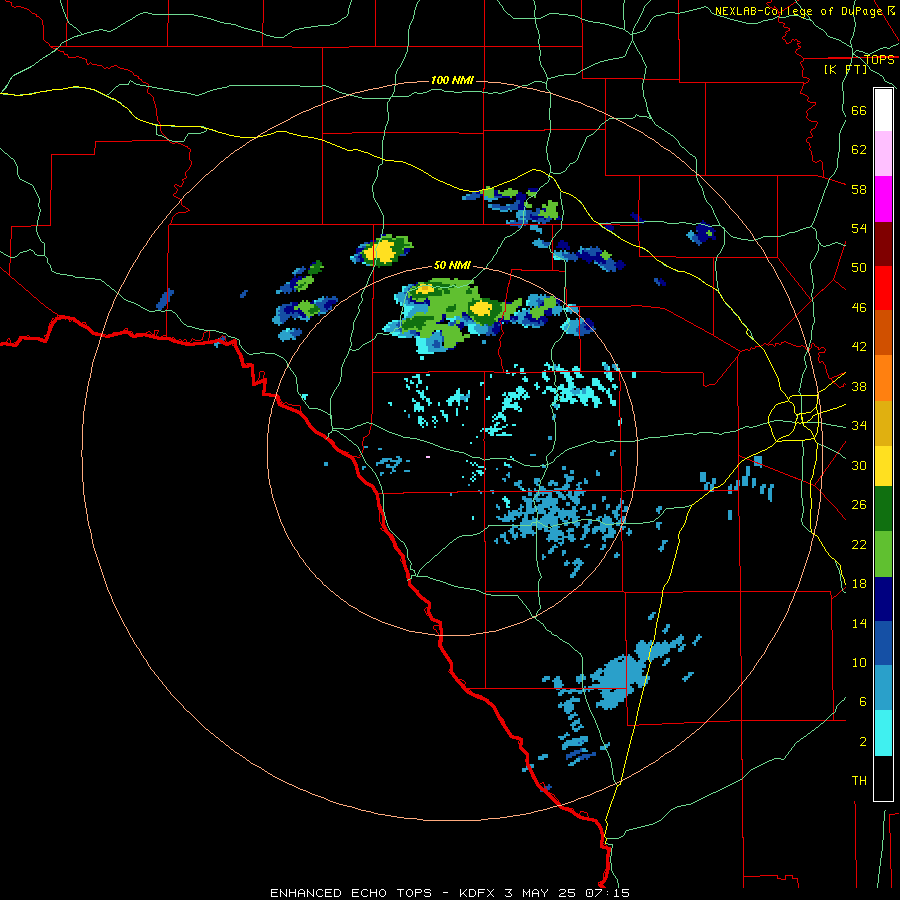Click the light pink legend swatch

[x=883, y=154]
